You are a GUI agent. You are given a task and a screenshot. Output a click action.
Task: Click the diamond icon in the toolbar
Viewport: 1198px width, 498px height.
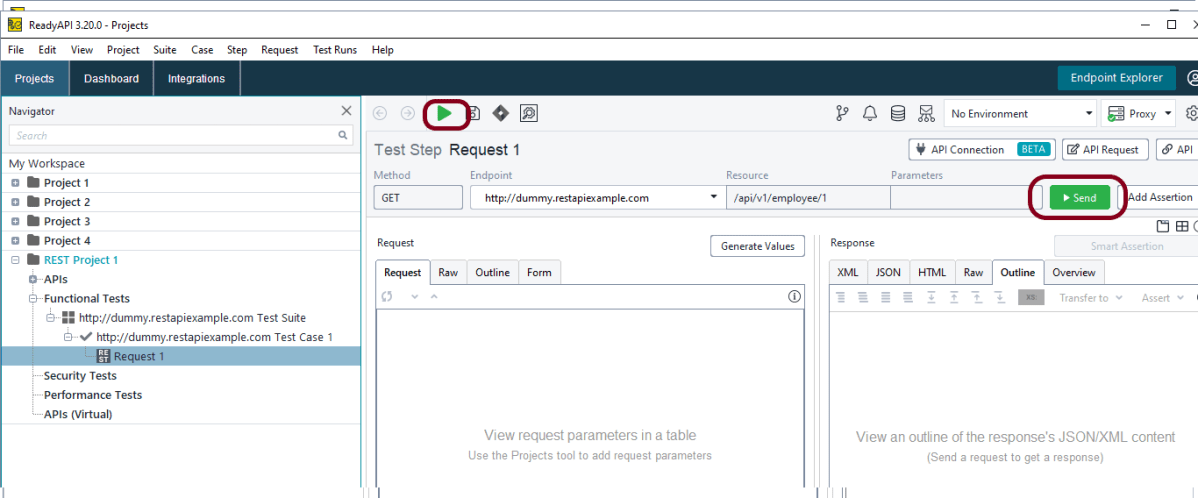point(501,114)
